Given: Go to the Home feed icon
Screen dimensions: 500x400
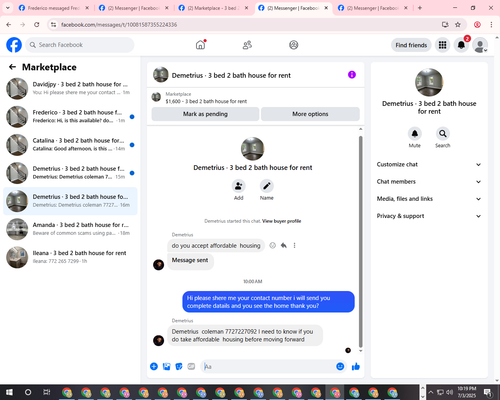Looking at the screenshot, I should pos(200,45).
